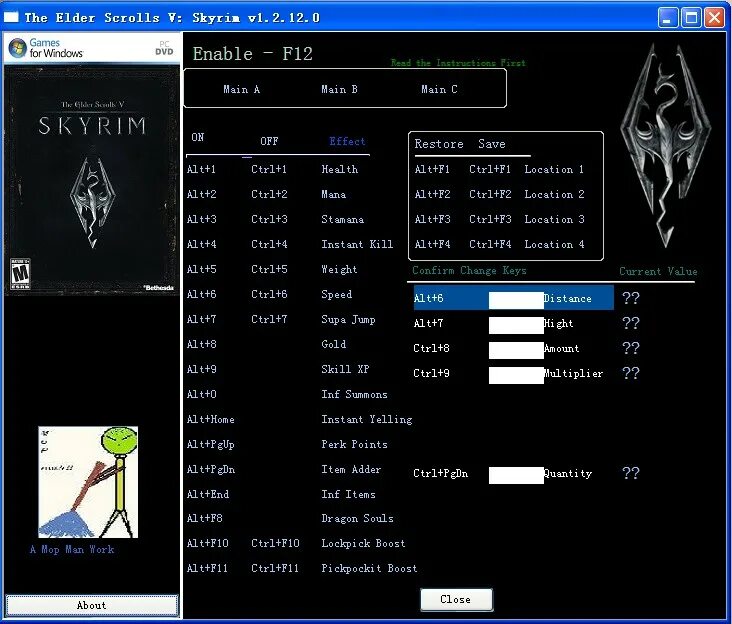Click the Skyrim box cover image
This screenshot has width=732, height=624.
click(x=92, y=181)
